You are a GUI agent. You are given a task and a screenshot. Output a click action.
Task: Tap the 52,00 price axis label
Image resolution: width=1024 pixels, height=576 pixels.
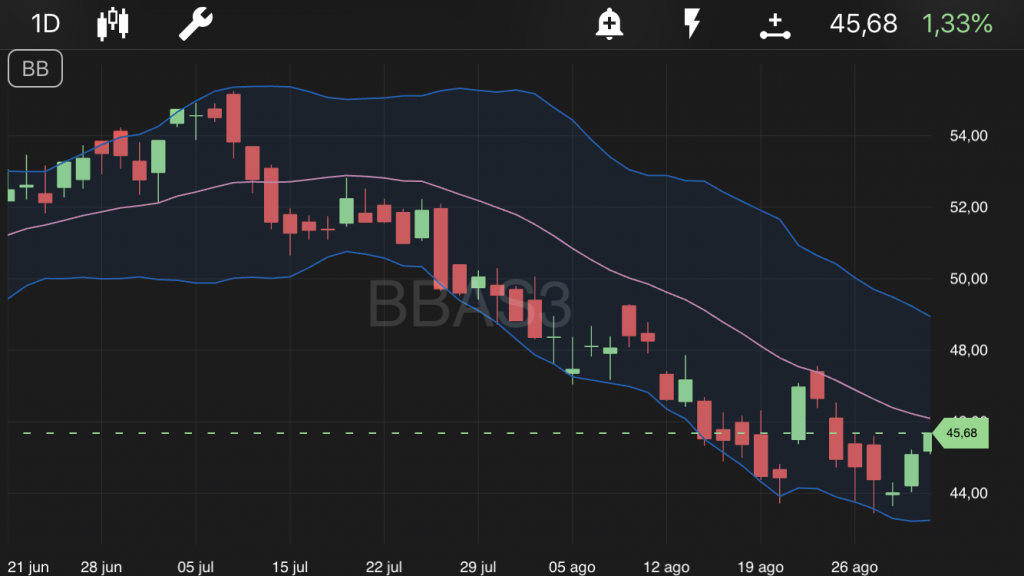coord(968,207)
